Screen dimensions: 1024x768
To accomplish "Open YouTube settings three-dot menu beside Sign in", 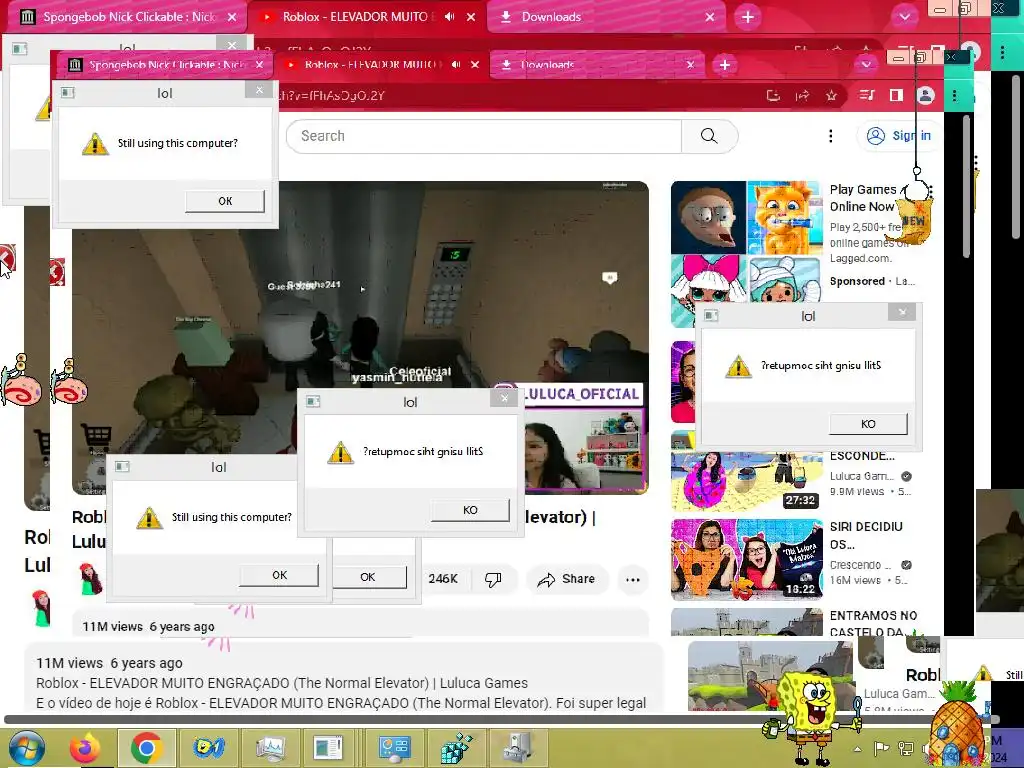I will tap(831, 136).
